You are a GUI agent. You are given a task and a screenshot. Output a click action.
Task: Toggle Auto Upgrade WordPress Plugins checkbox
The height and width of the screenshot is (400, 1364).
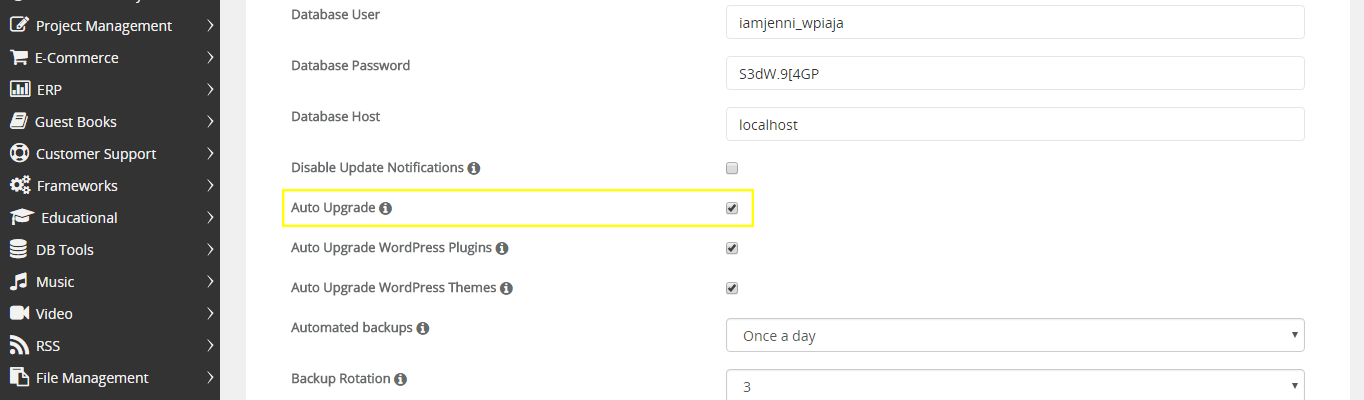pos(732,248)
